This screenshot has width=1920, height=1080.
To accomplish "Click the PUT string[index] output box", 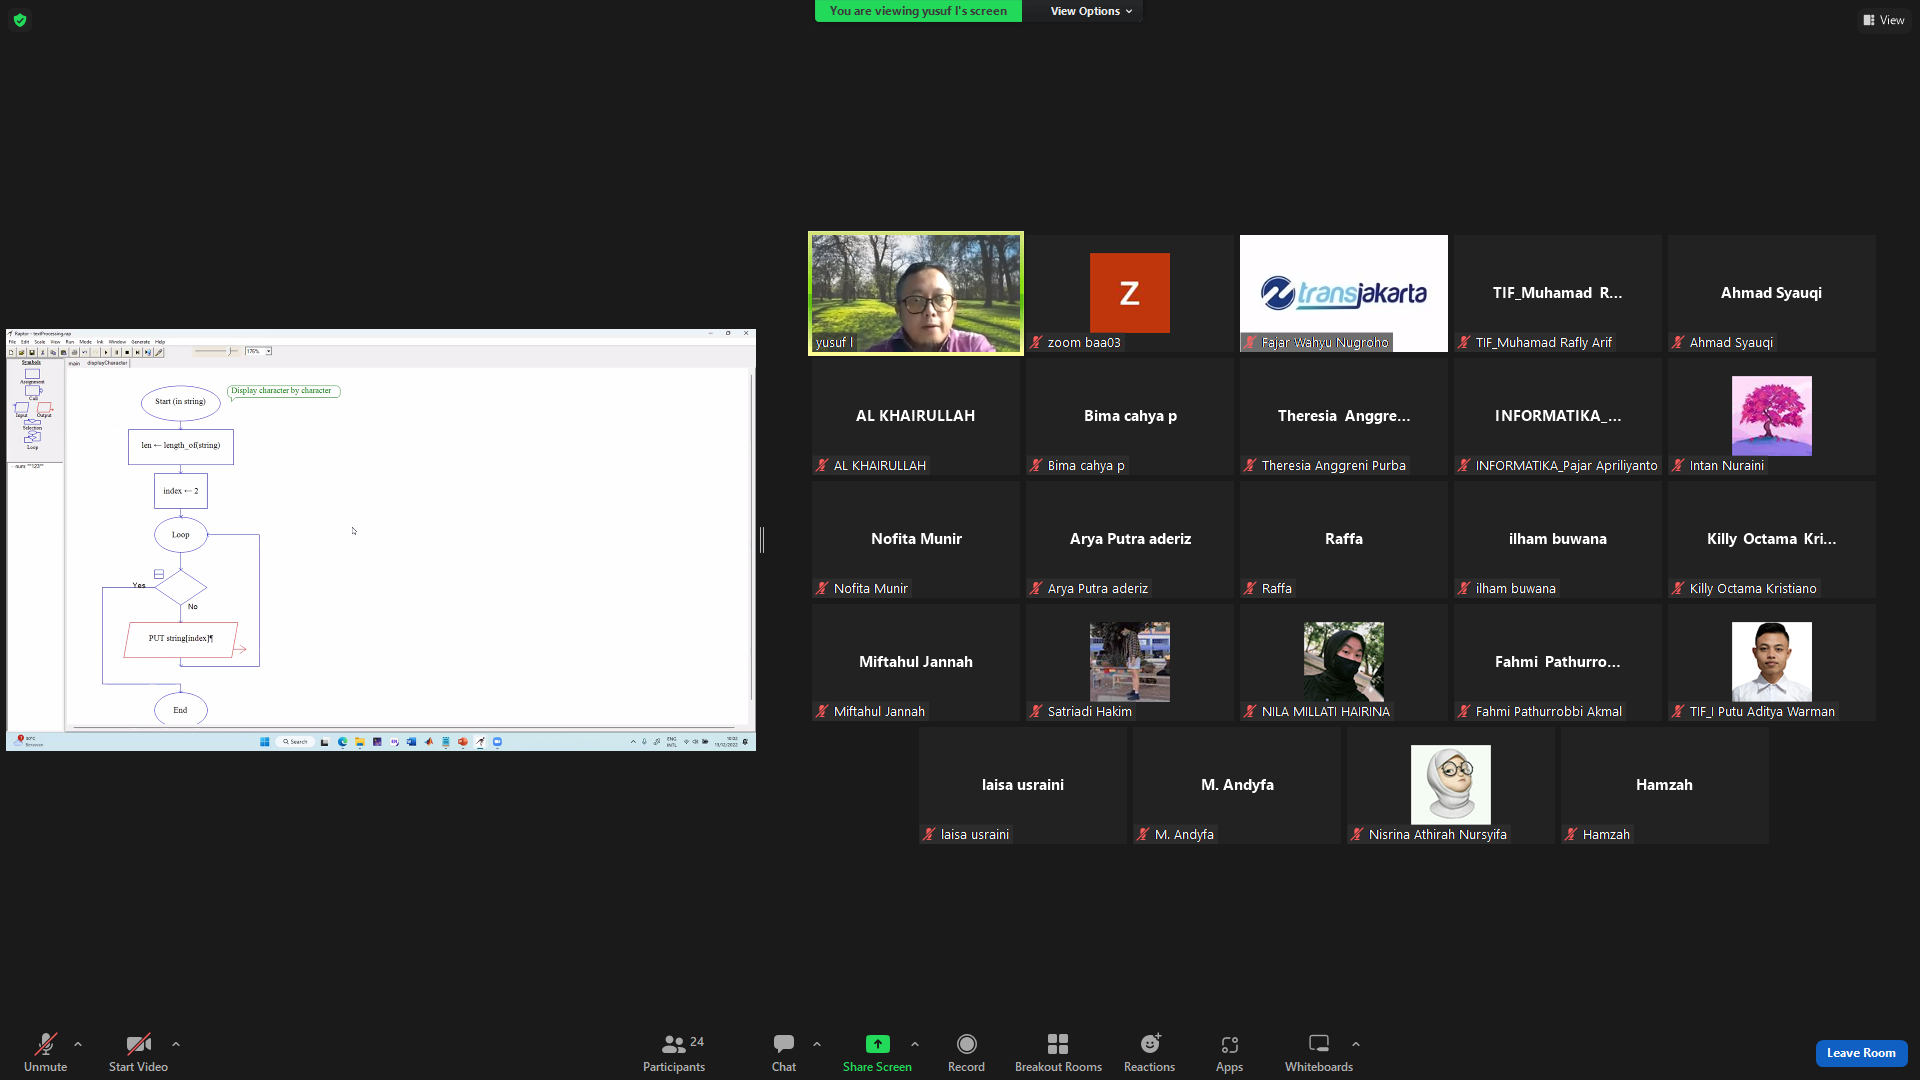I will pos(181,639).
